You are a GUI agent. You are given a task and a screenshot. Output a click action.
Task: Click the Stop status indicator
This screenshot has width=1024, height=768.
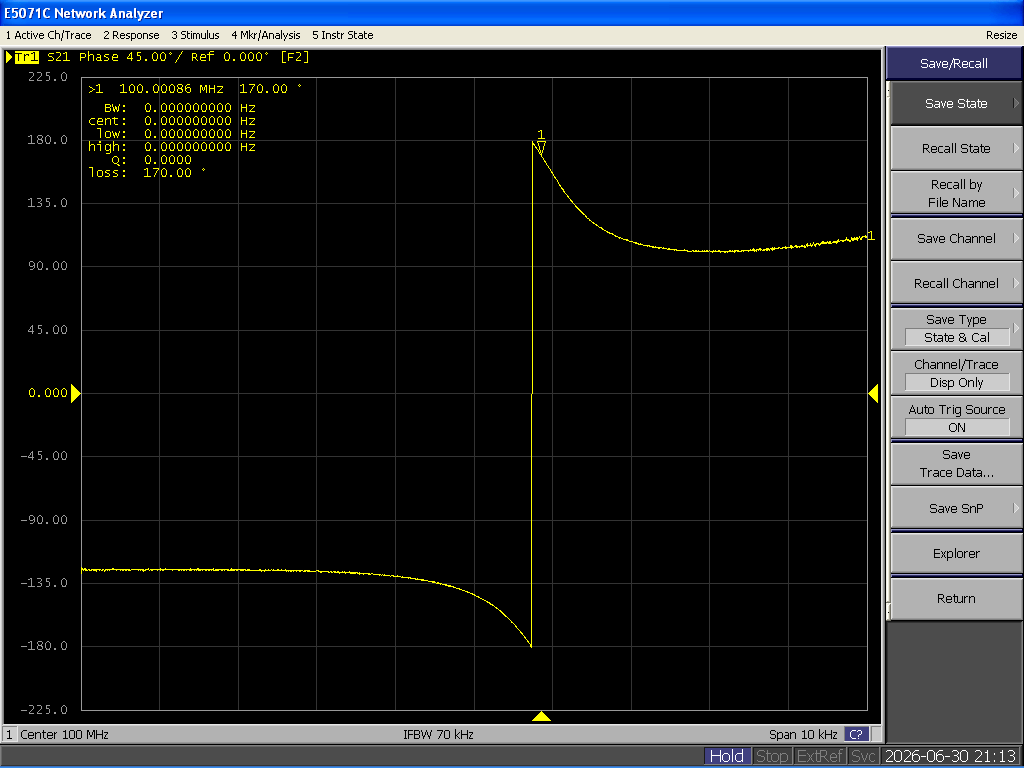pos(771,756)
